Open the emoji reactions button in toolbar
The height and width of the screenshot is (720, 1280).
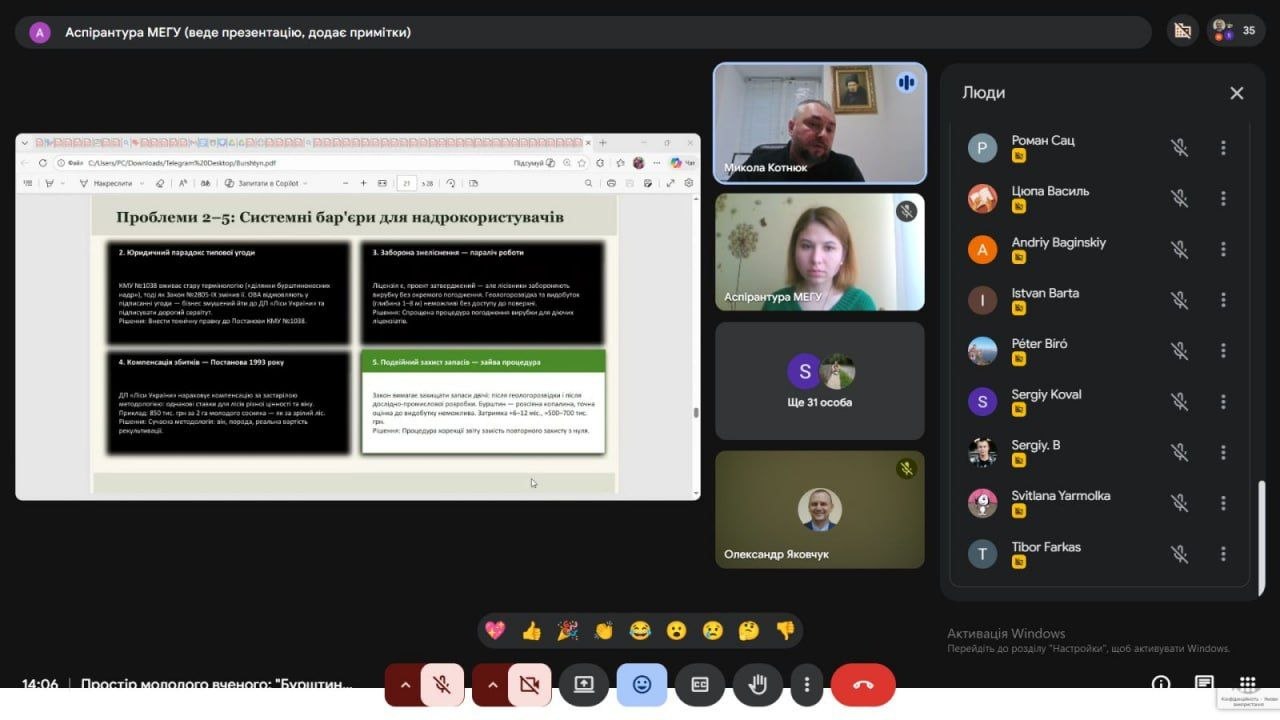click(x=641, y=685)
